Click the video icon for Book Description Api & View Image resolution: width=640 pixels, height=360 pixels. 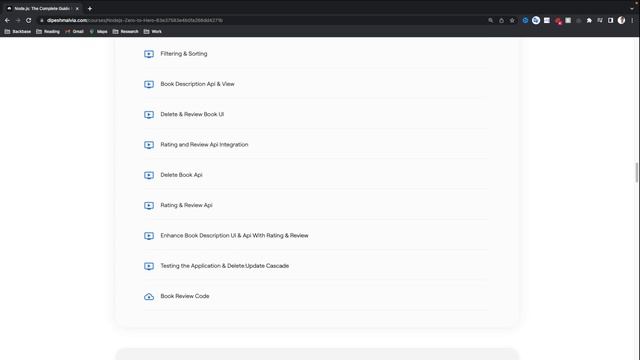(149, 84)
